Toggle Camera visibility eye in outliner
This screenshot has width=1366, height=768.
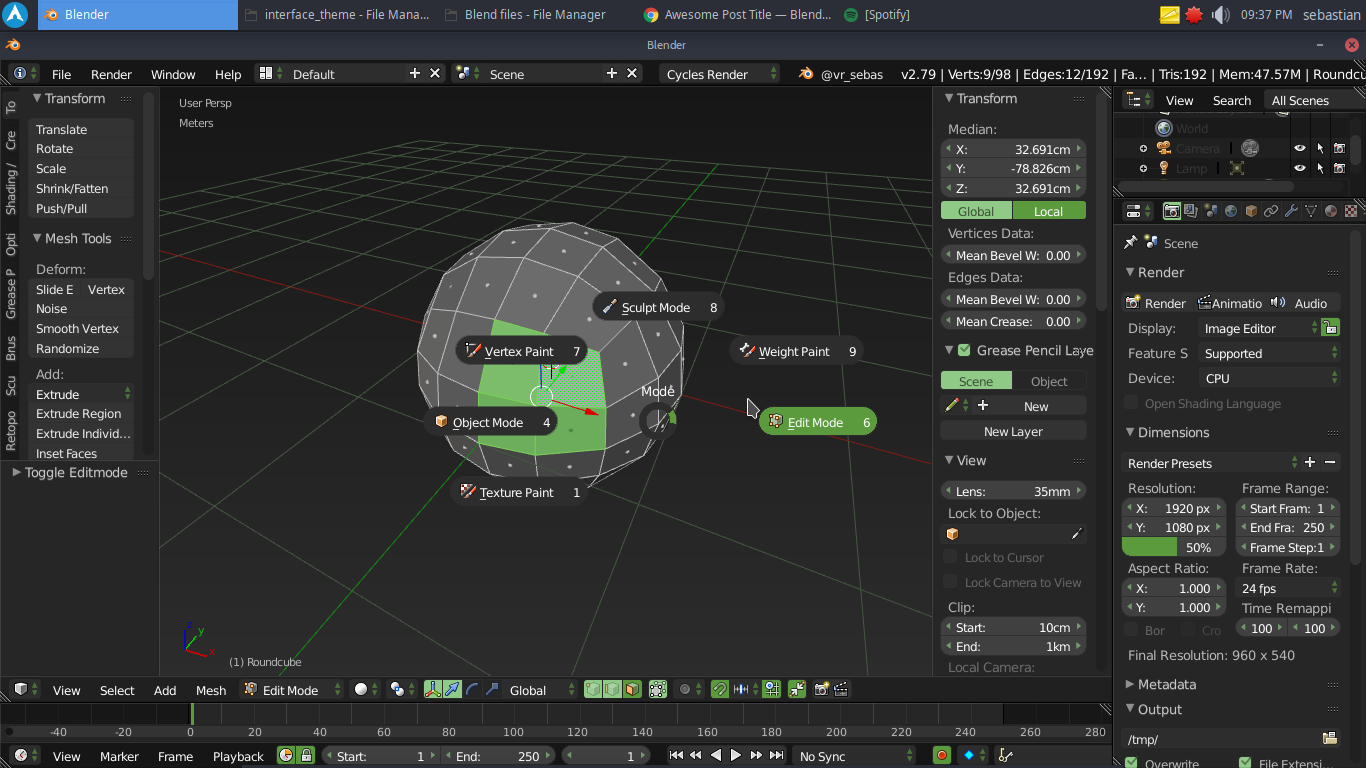pos(1300,148)
